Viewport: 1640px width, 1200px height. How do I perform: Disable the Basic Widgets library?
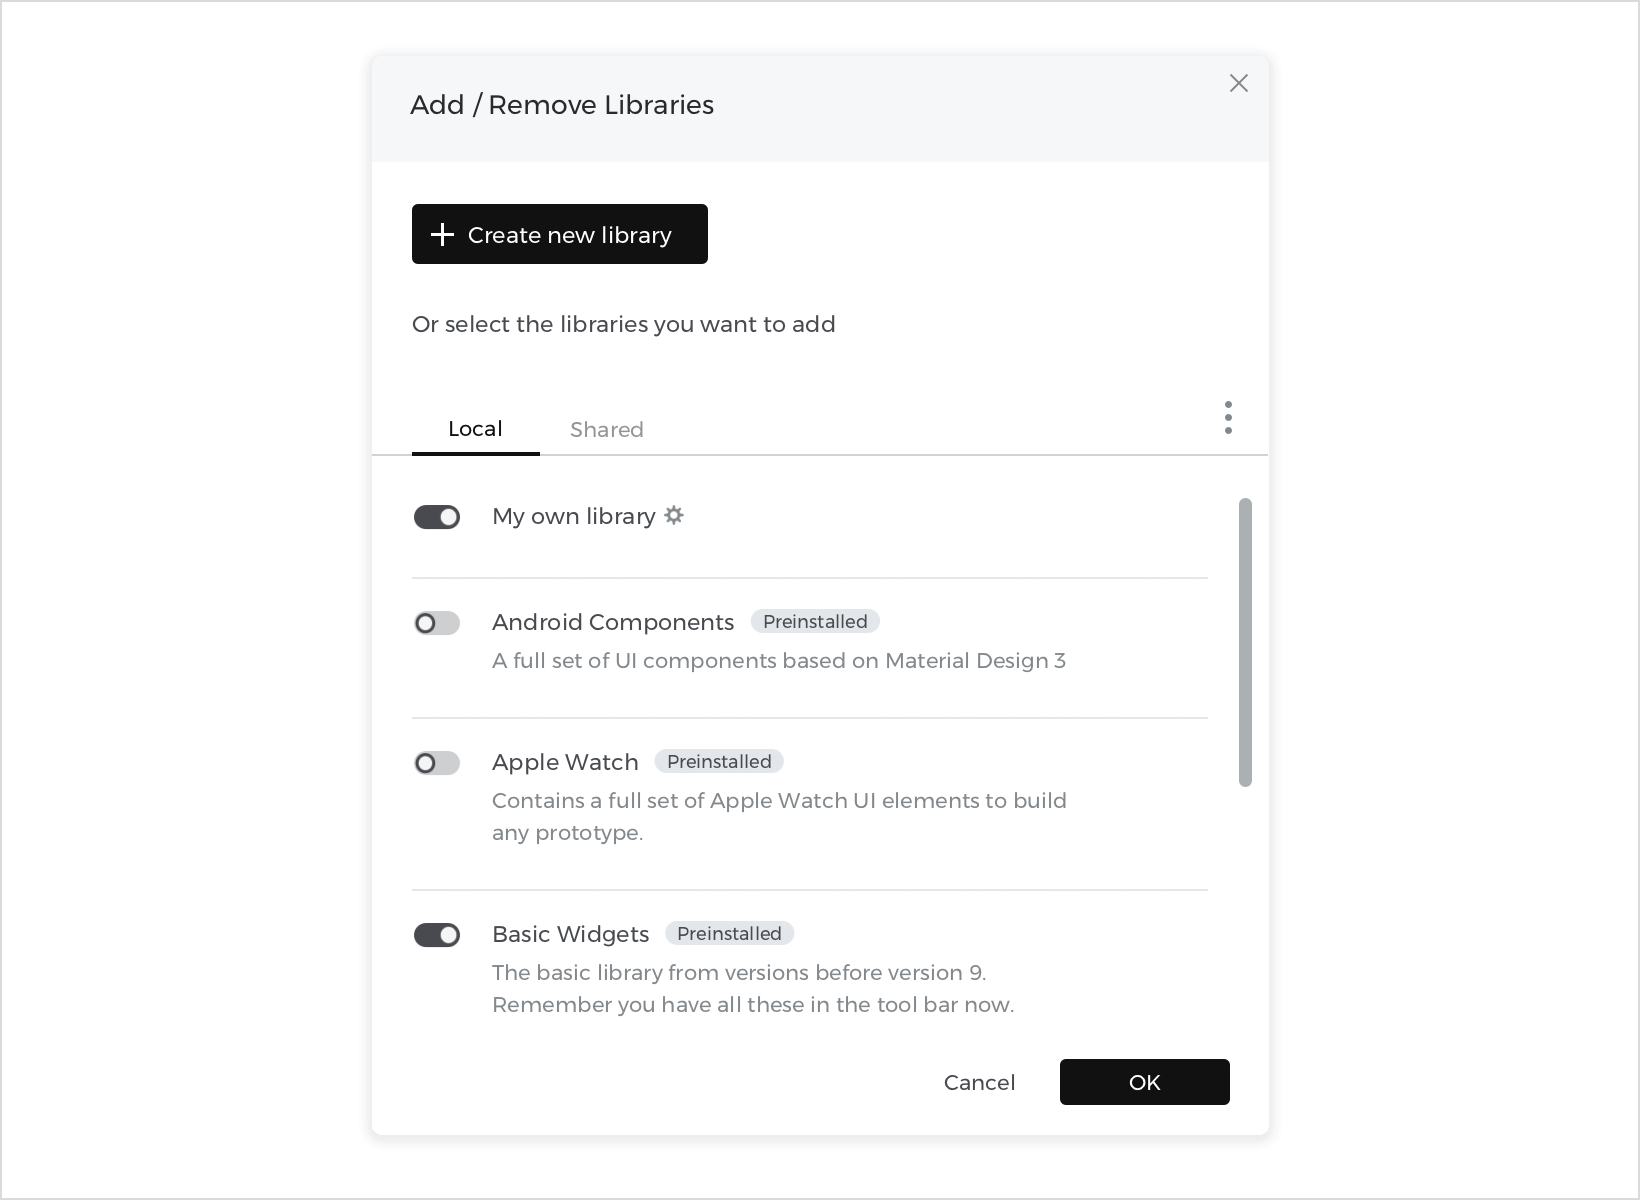coord(437,934)
